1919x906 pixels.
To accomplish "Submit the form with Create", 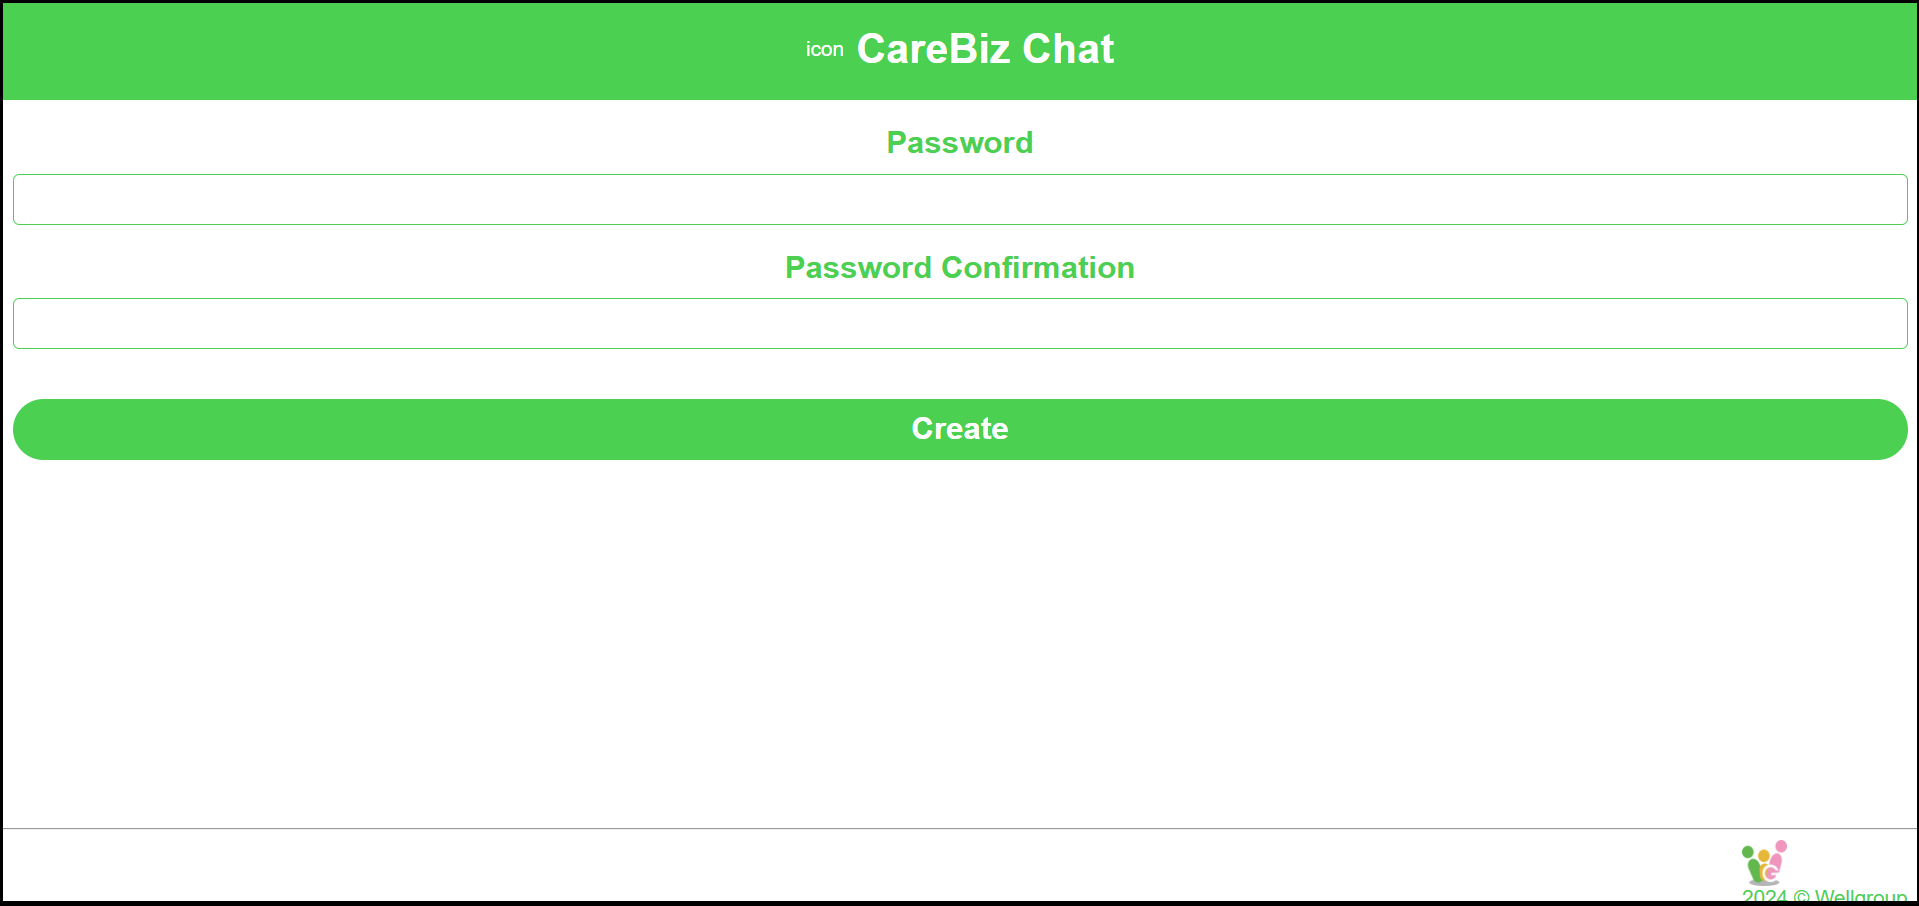I will [x=960, y=429].
